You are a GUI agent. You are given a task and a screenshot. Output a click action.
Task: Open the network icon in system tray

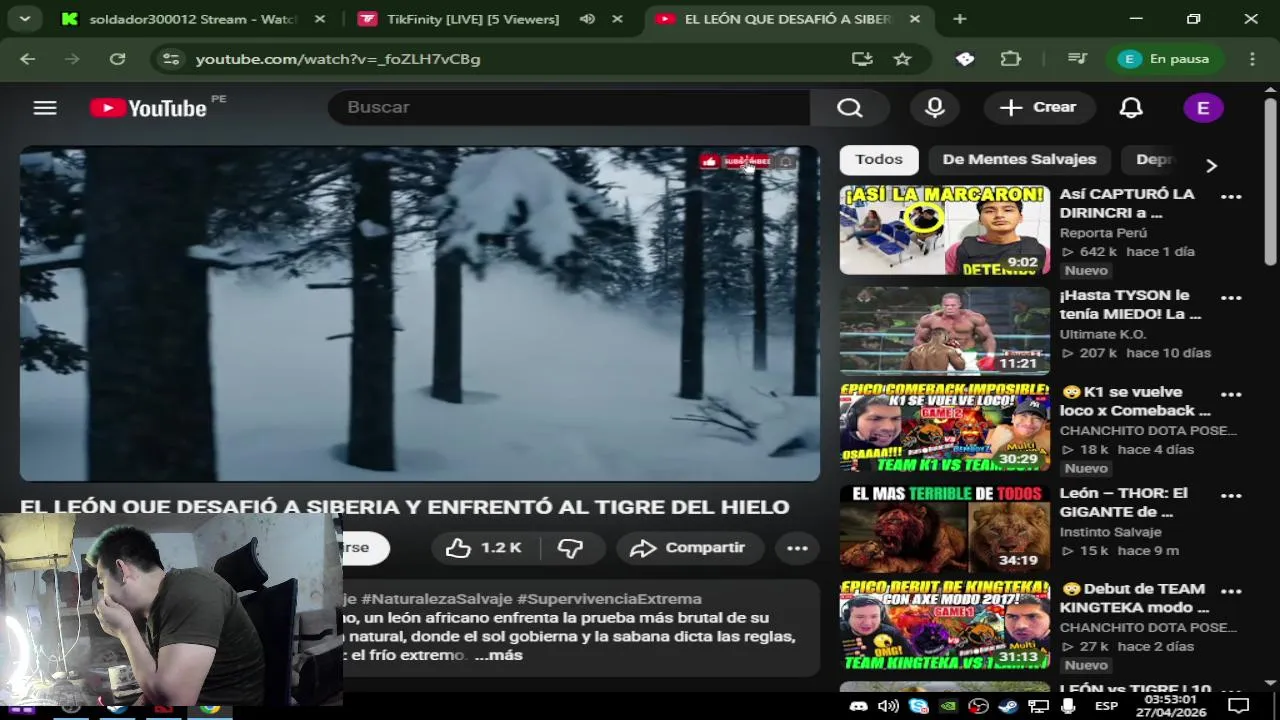(1038, 707)
